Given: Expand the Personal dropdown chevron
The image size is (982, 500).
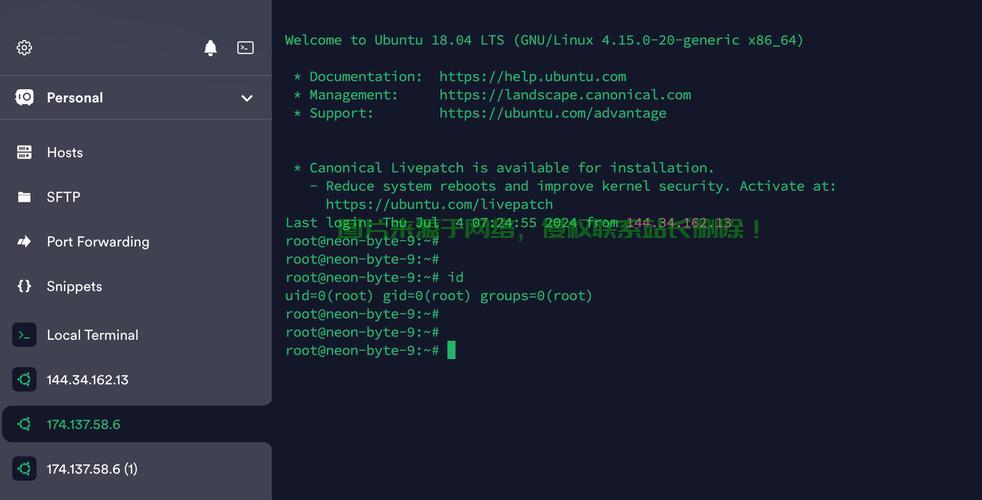Looking at the screenshot, I should pyautogui.click(x=247, y=98).
